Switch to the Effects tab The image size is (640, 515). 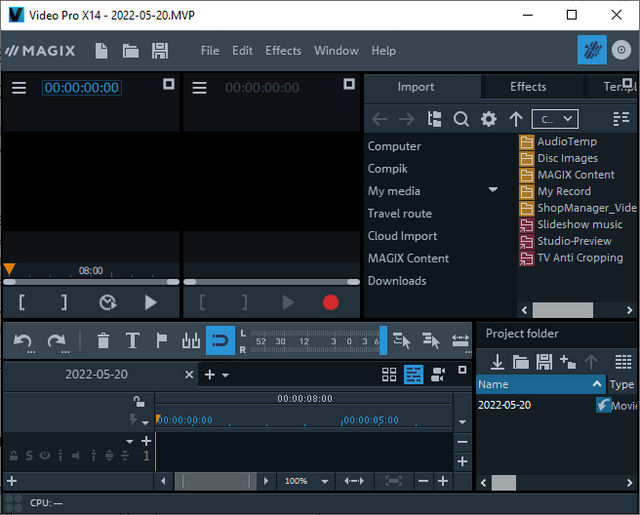tap(528, 87)
